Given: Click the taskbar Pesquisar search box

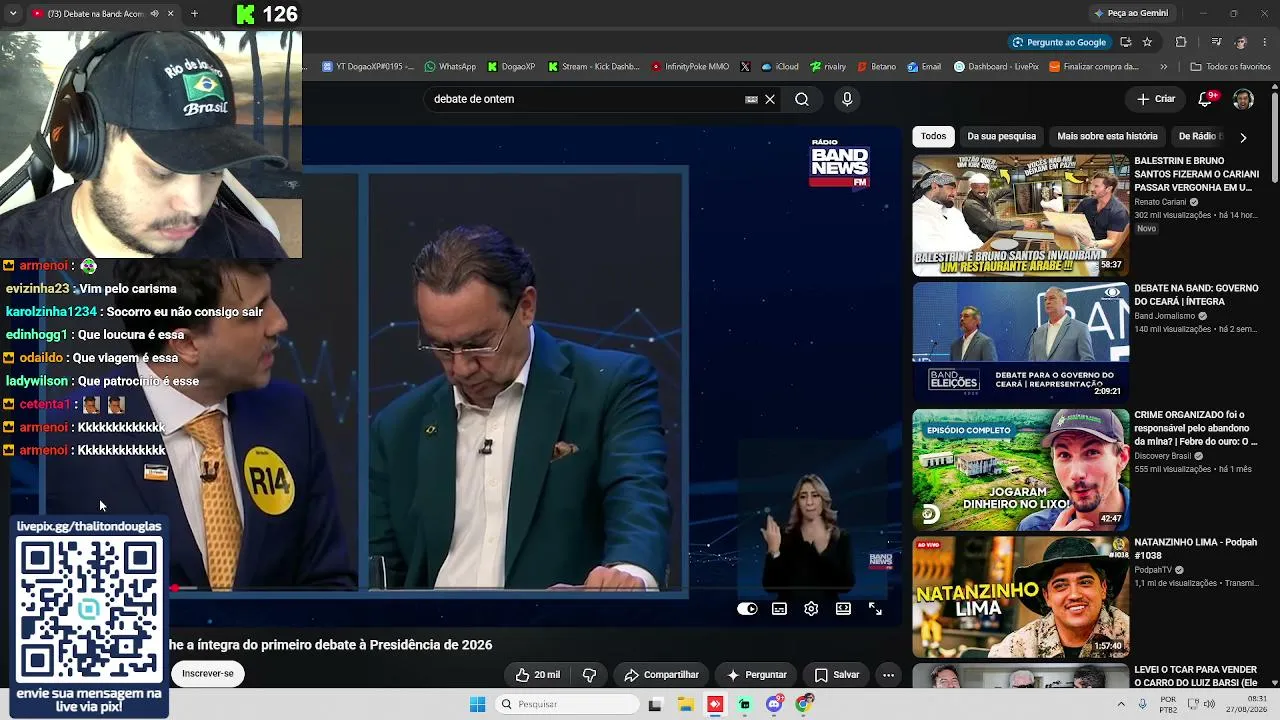Looking at the screenshot, I should [x=566, y=704].
